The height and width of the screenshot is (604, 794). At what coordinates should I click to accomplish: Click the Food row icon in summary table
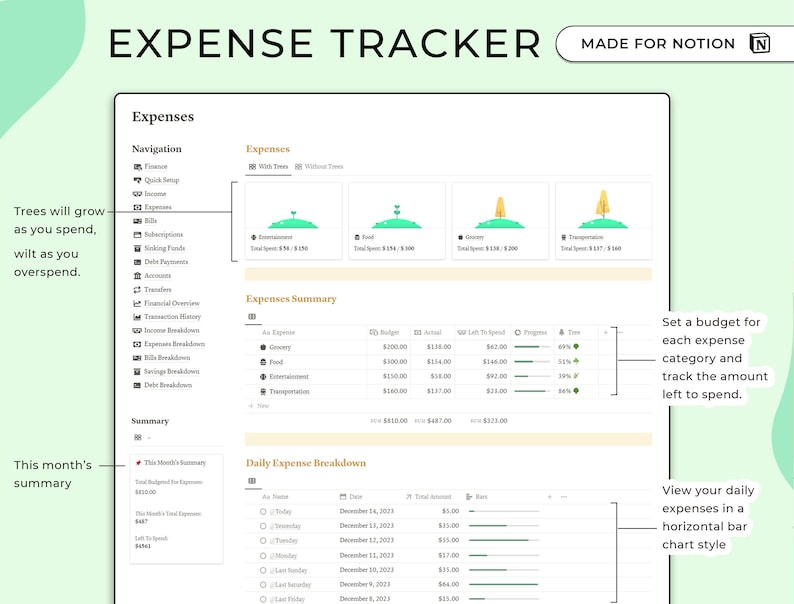(x=263, y=362)
